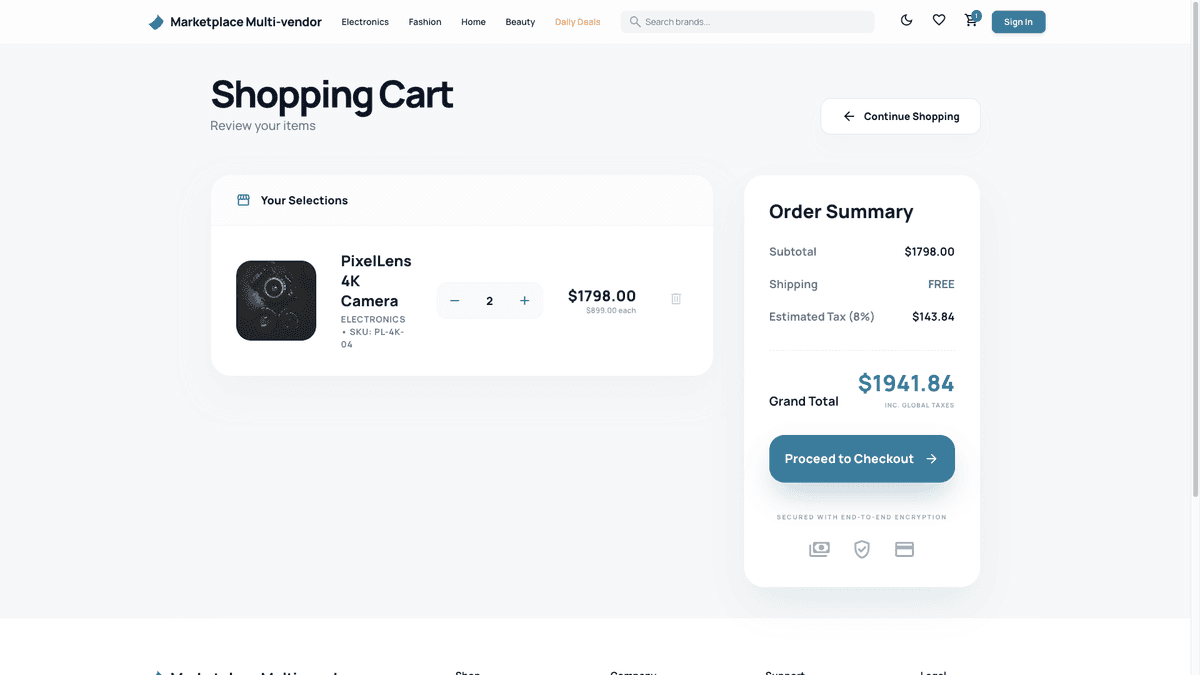Click Continue Shopping to go back
The image size is (1200, 675).
(x=900, y=116)
